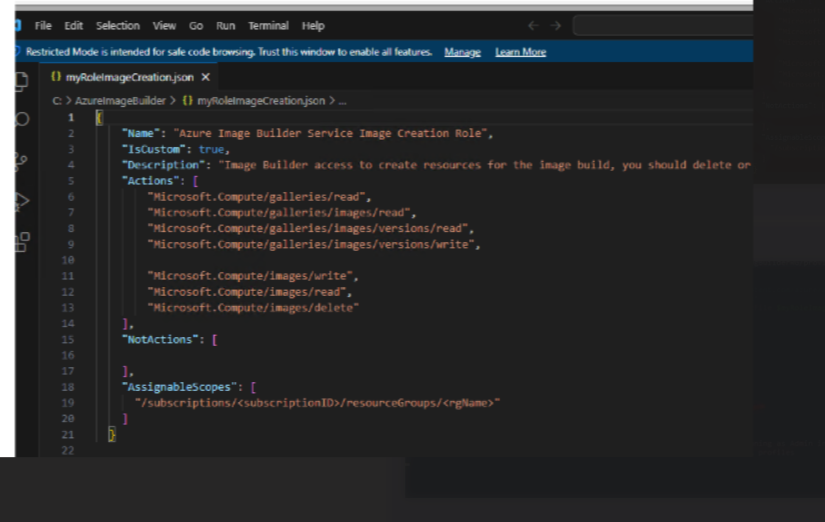The height and width of the screenshot is (522, 825).
Task: Open the Source Control view
Action: [21, 161]
